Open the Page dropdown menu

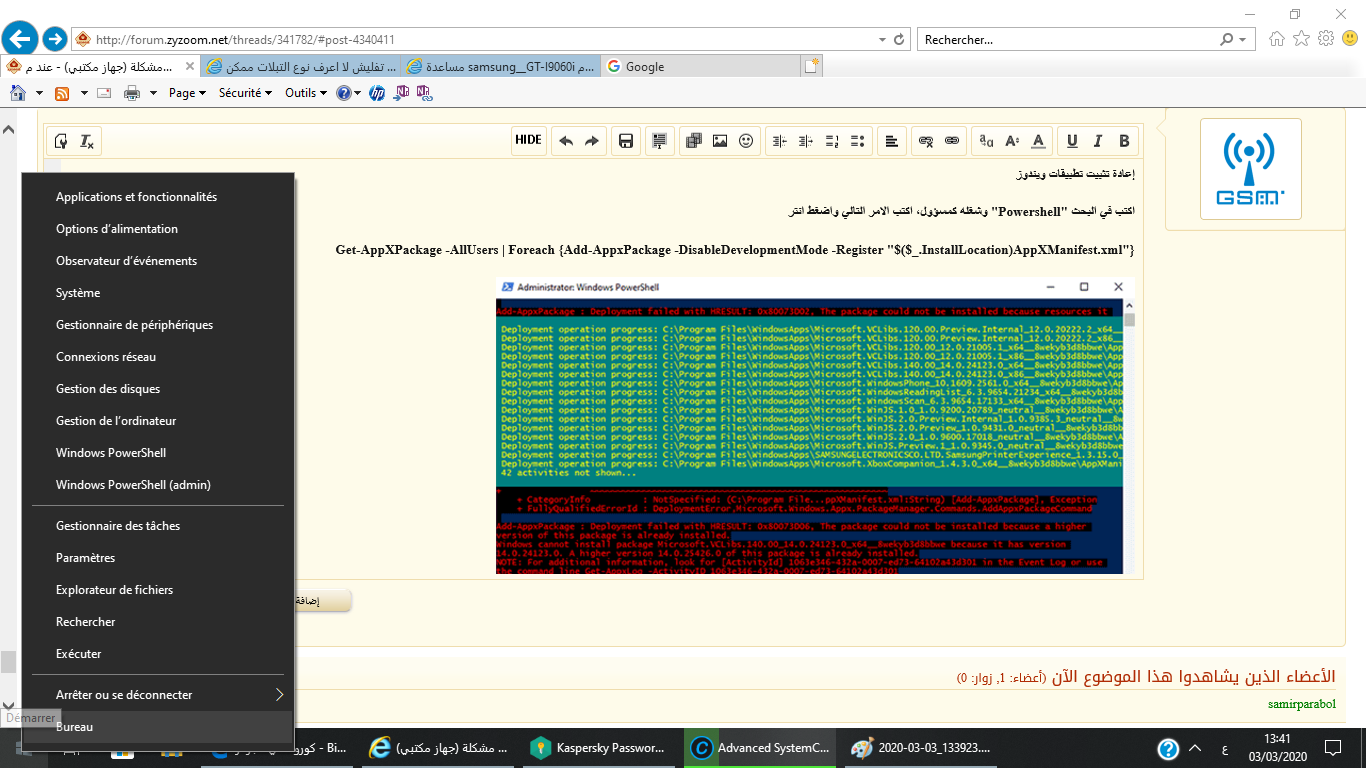pos(187,93)
